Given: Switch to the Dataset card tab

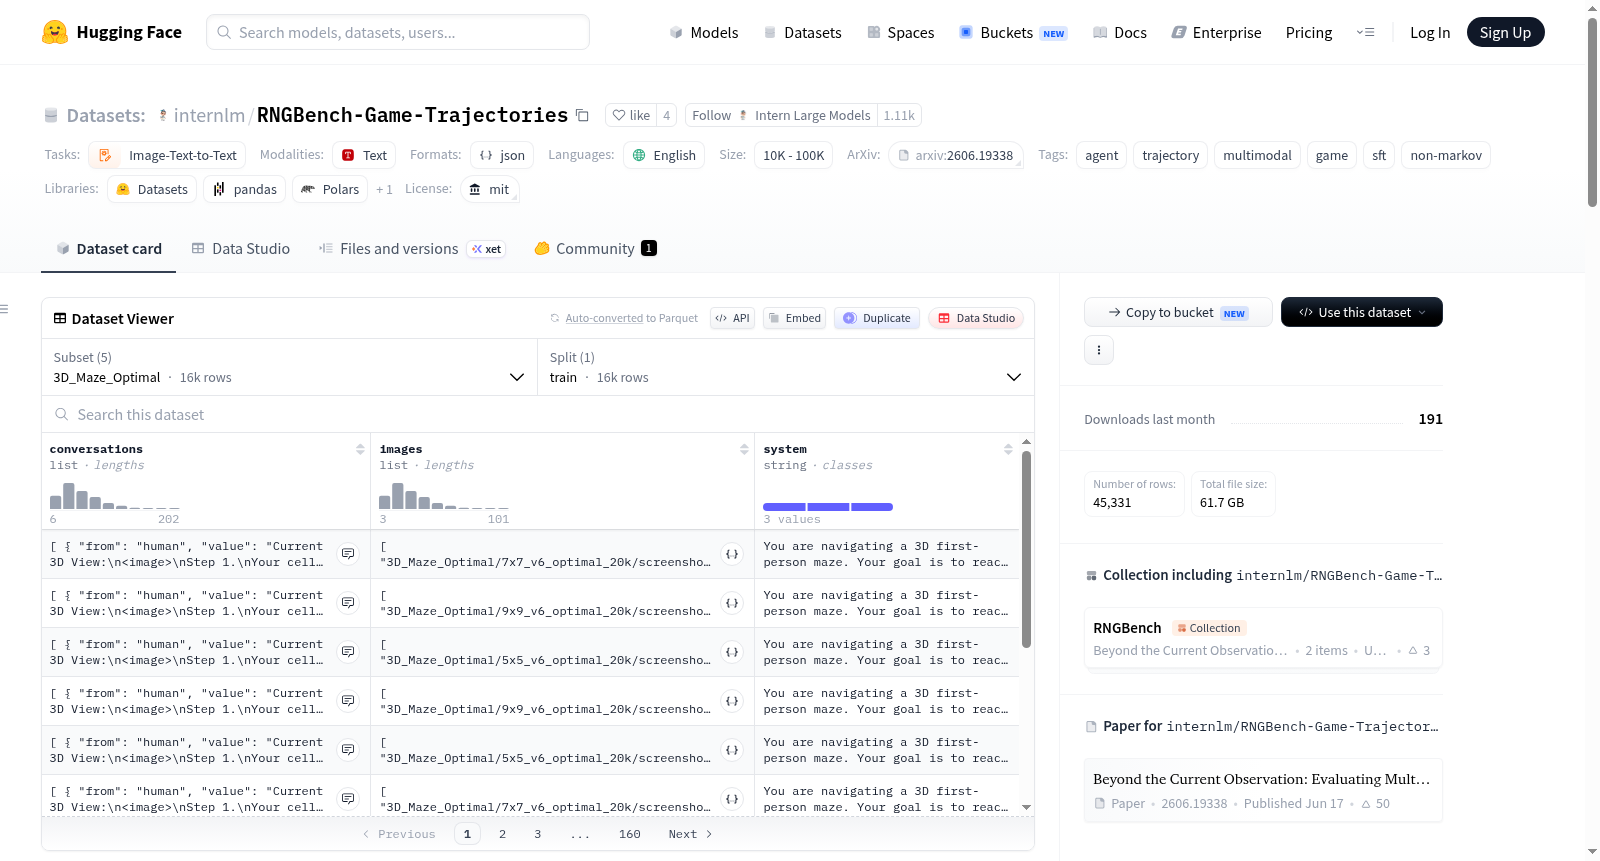Looking at the screenshot, I should 109,249.
